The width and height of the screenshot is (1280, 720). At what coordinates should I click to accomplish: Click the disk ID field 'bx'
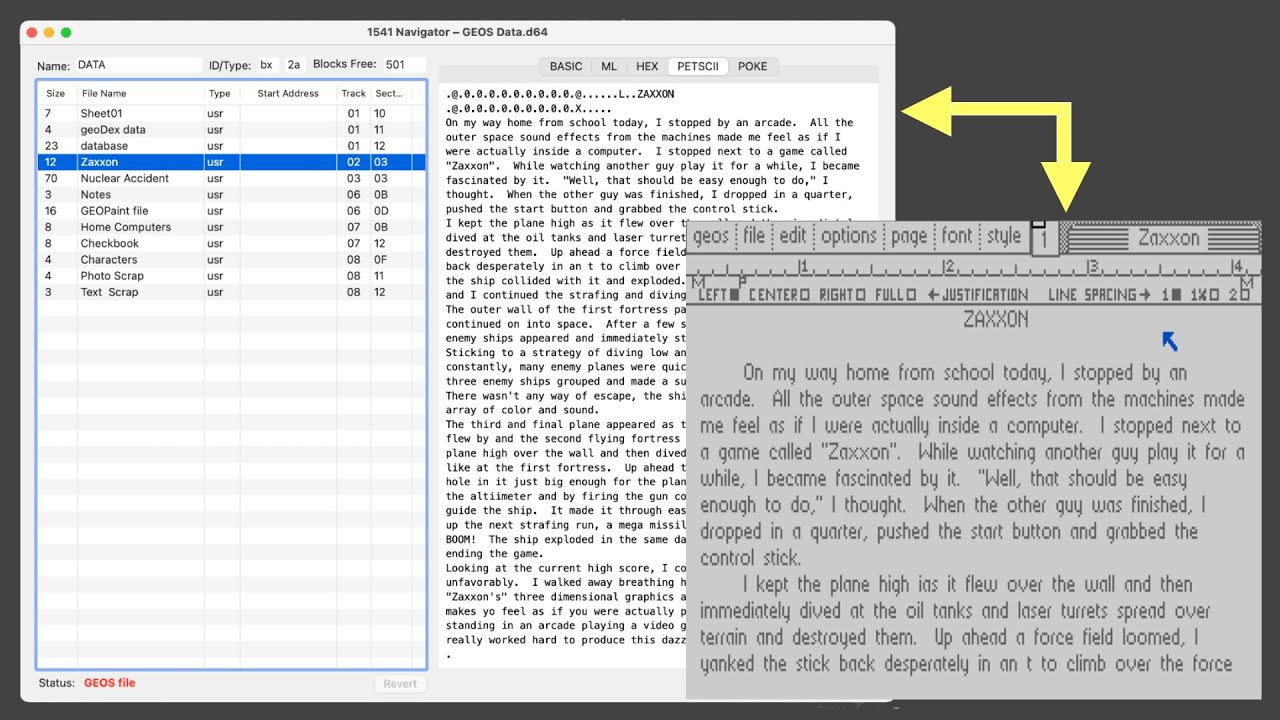pyautogui.click(x=267, y=65)
